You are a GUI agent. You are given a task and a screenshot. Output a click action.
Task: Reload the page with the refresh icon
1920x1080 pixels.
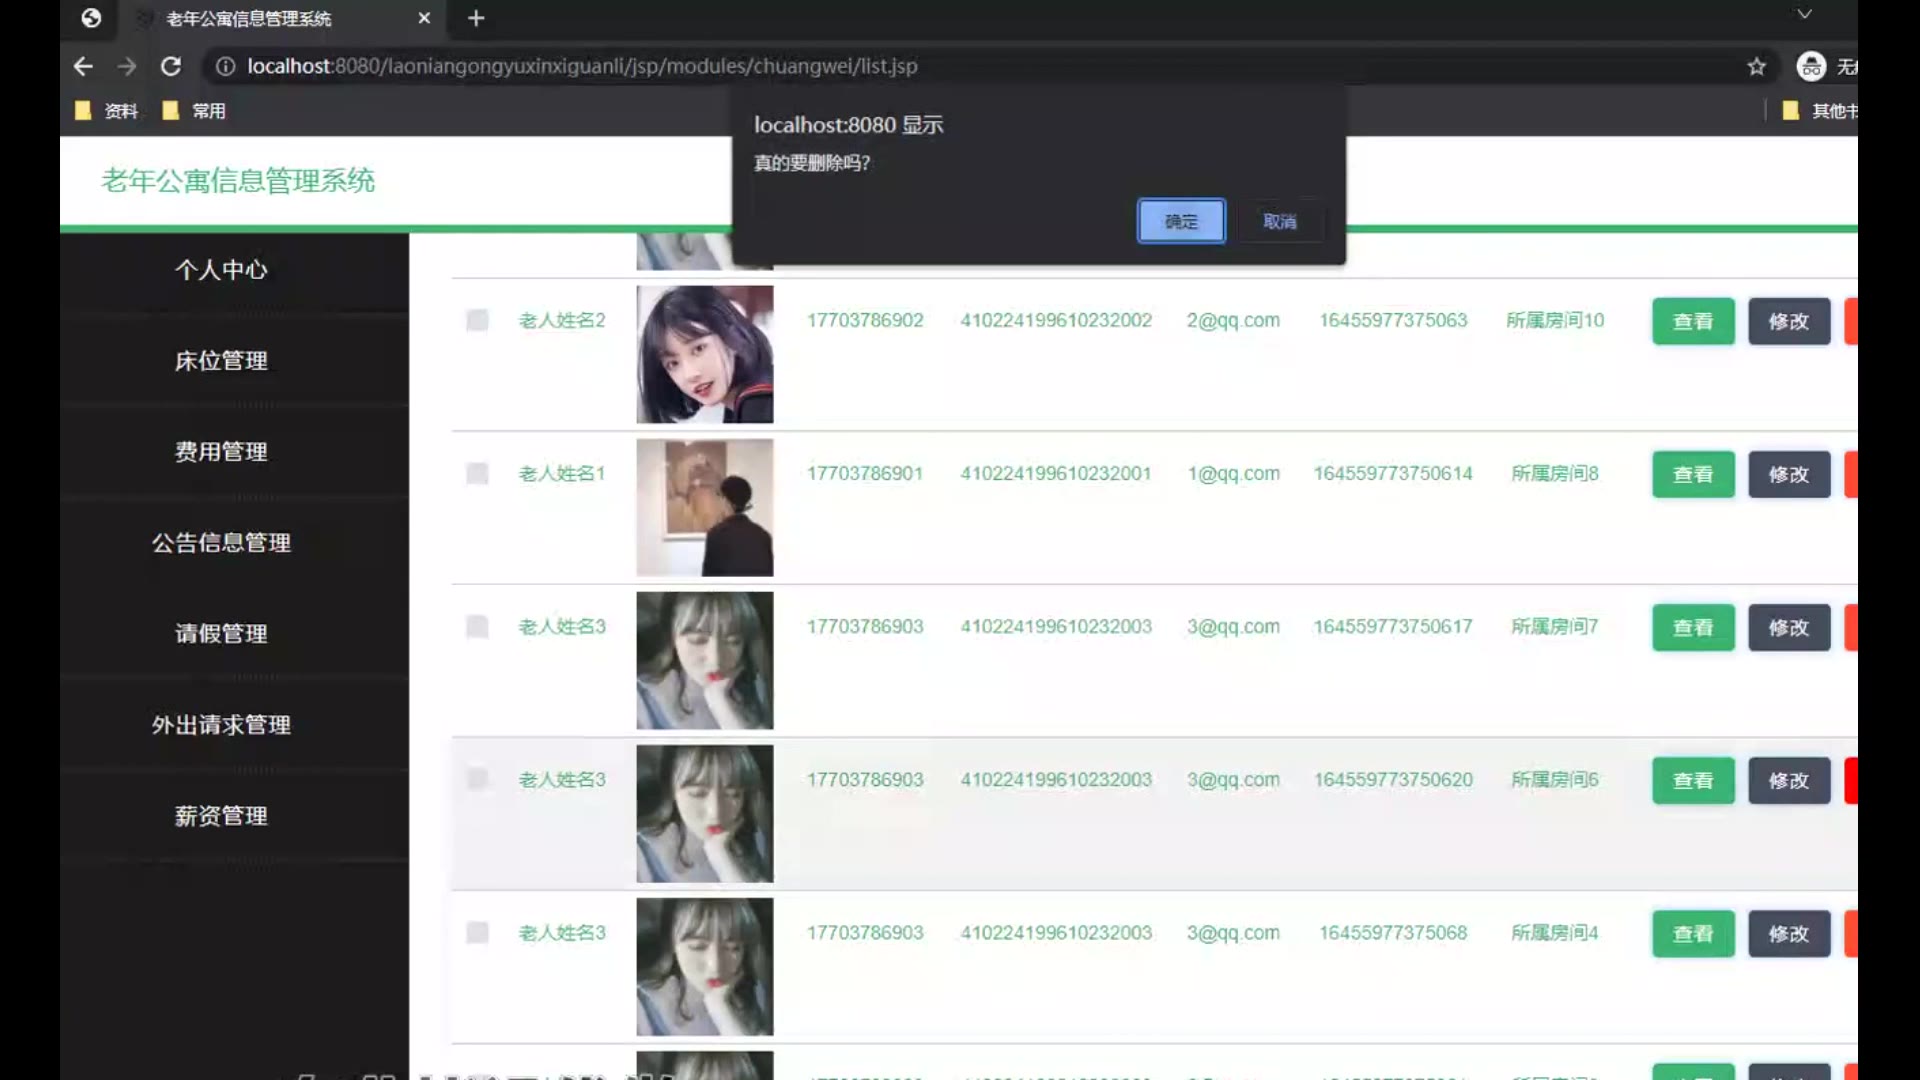click(x=171, y=66)
